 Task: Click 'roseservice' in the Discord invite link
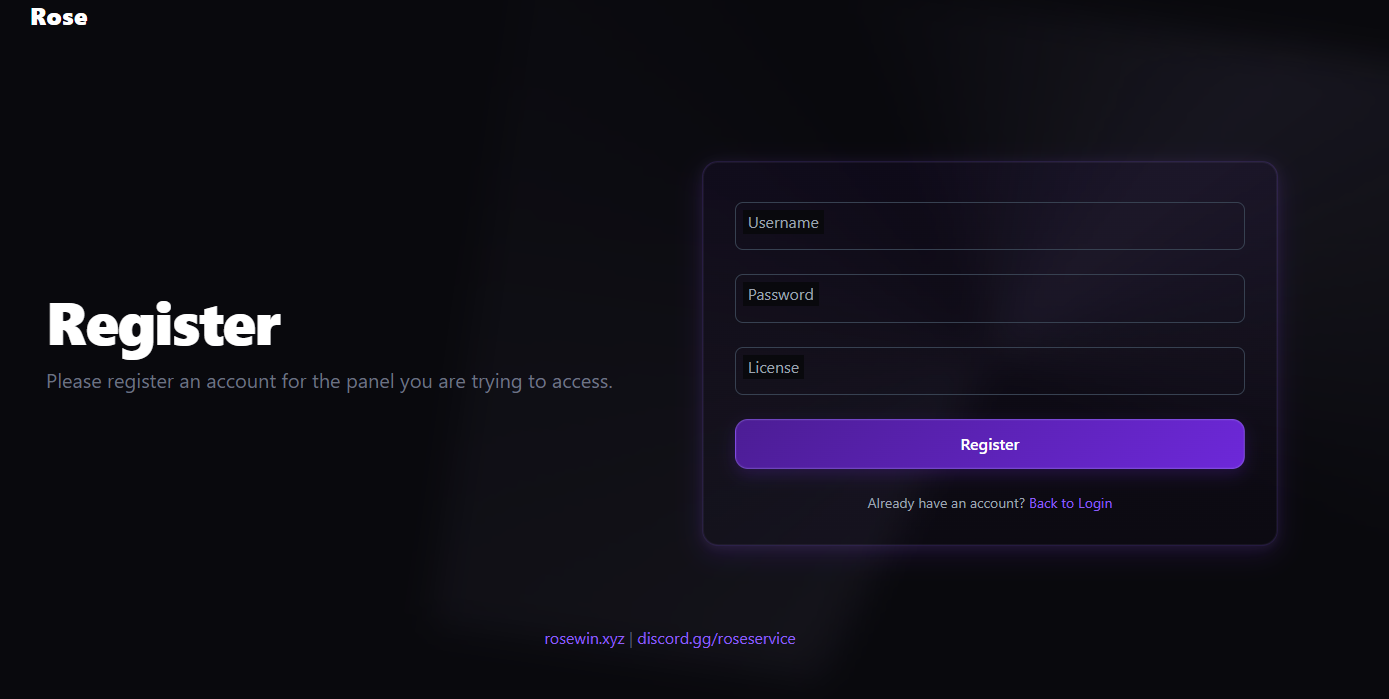(756, 638)
